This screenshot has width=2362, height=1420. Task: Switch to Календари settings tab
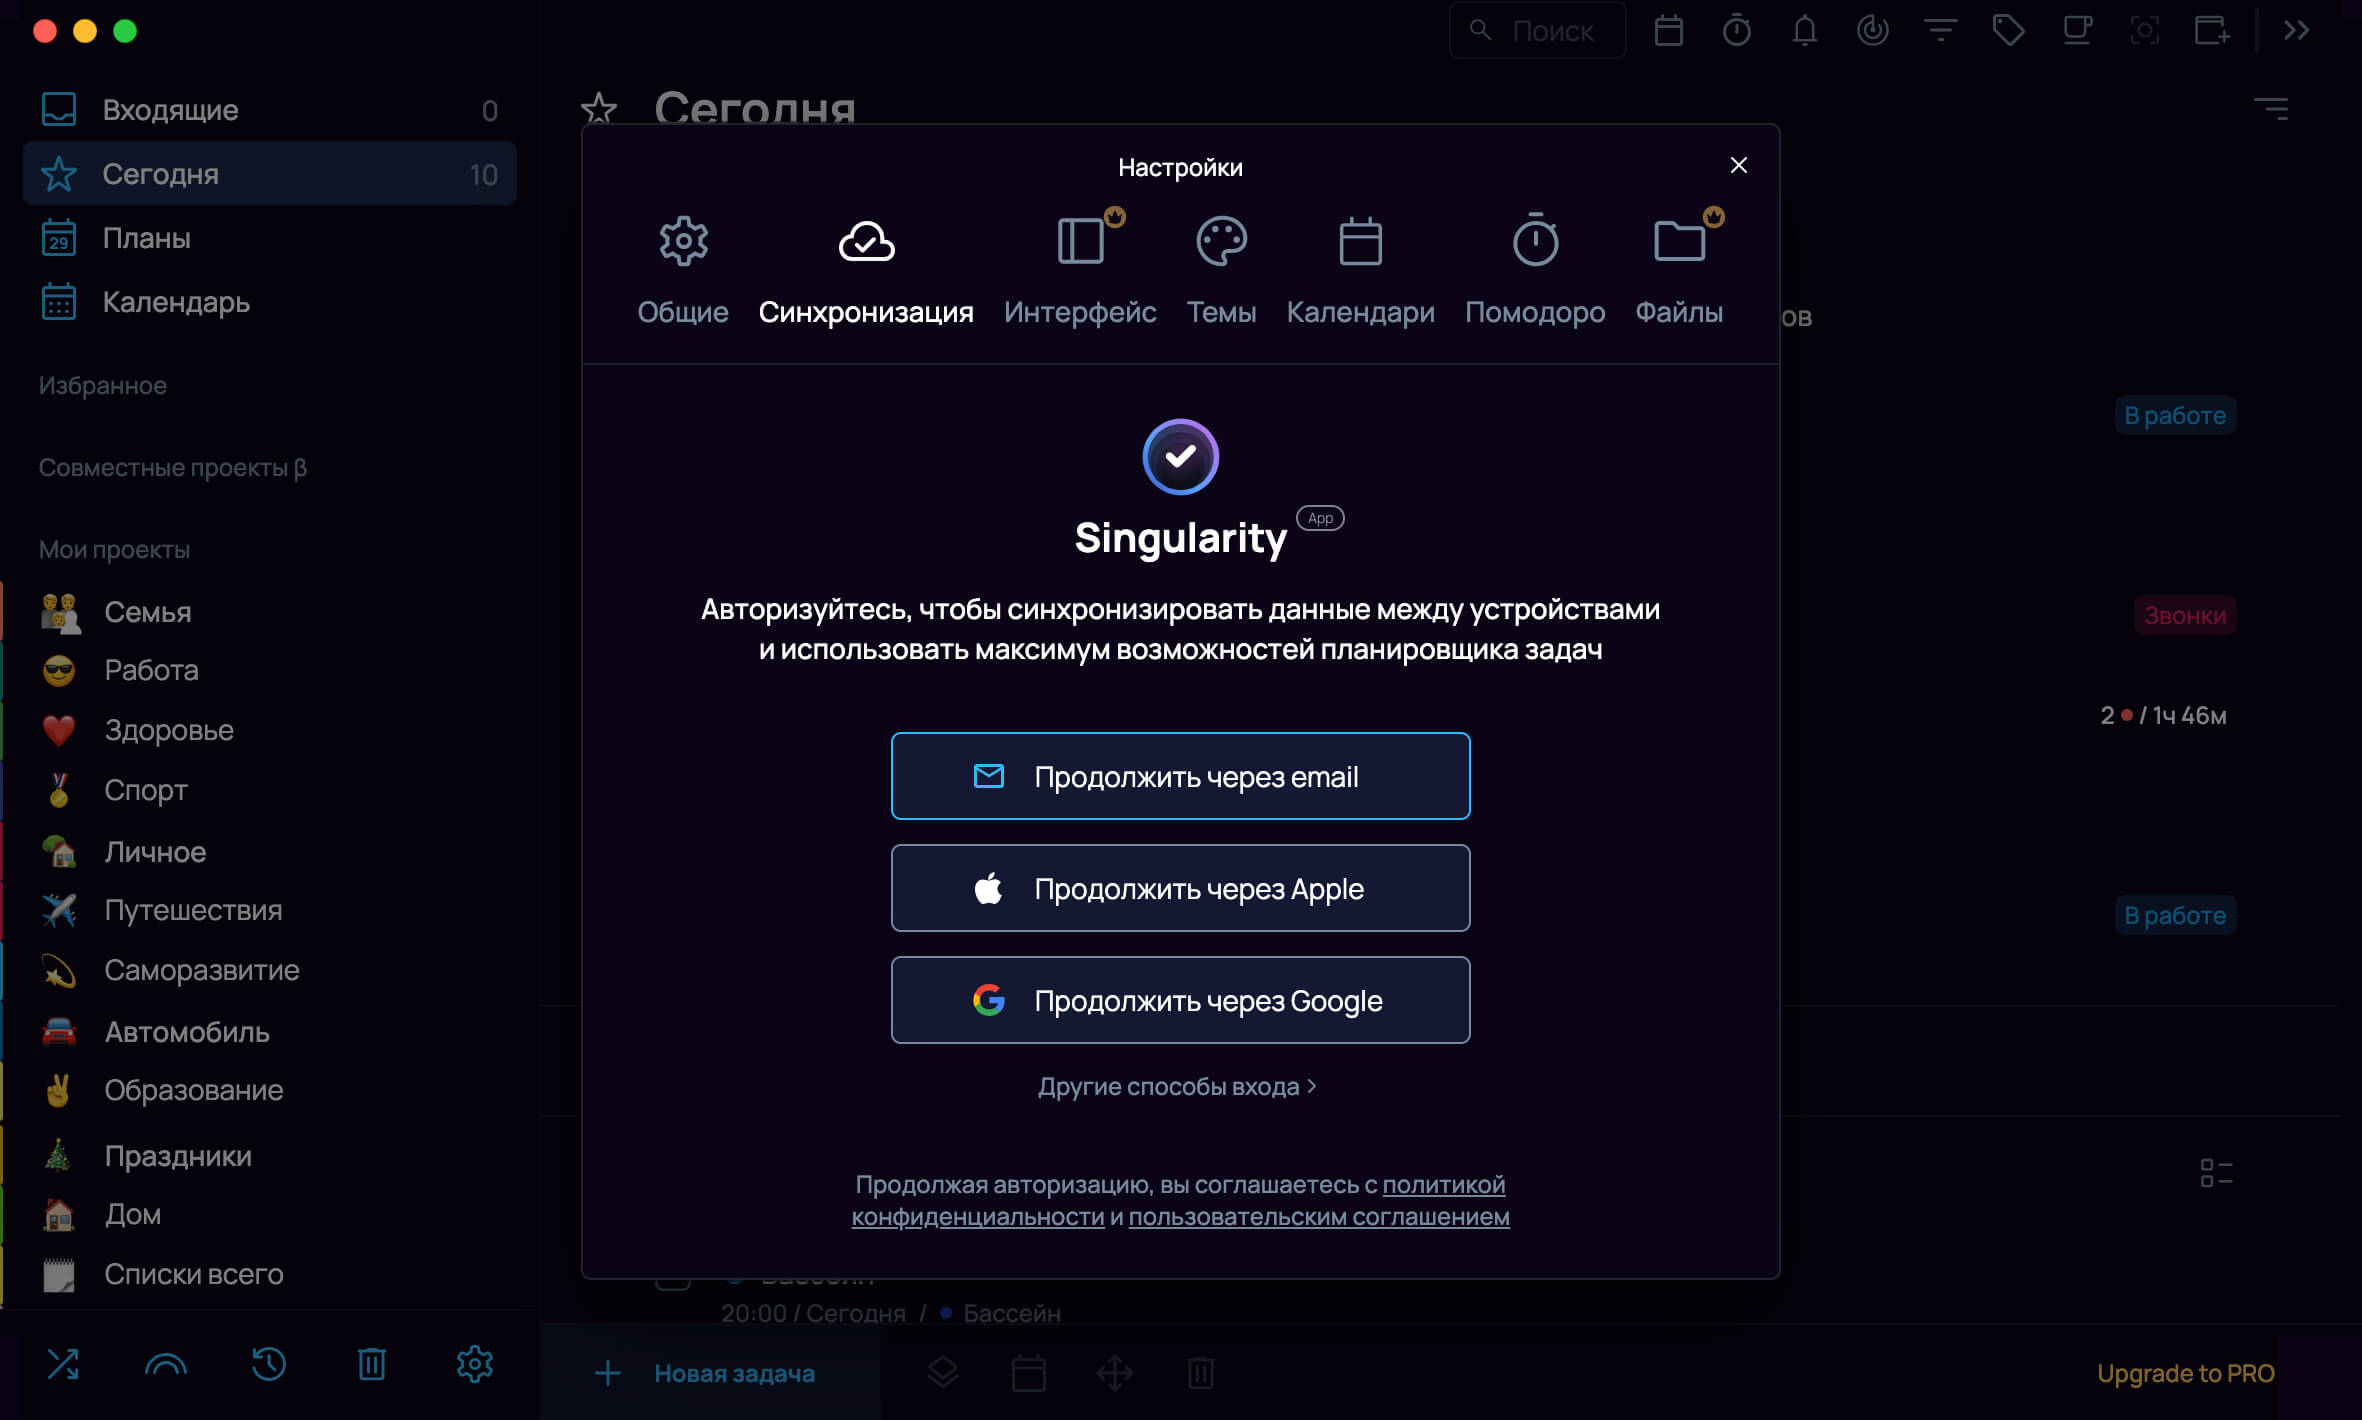point(1360,270)
